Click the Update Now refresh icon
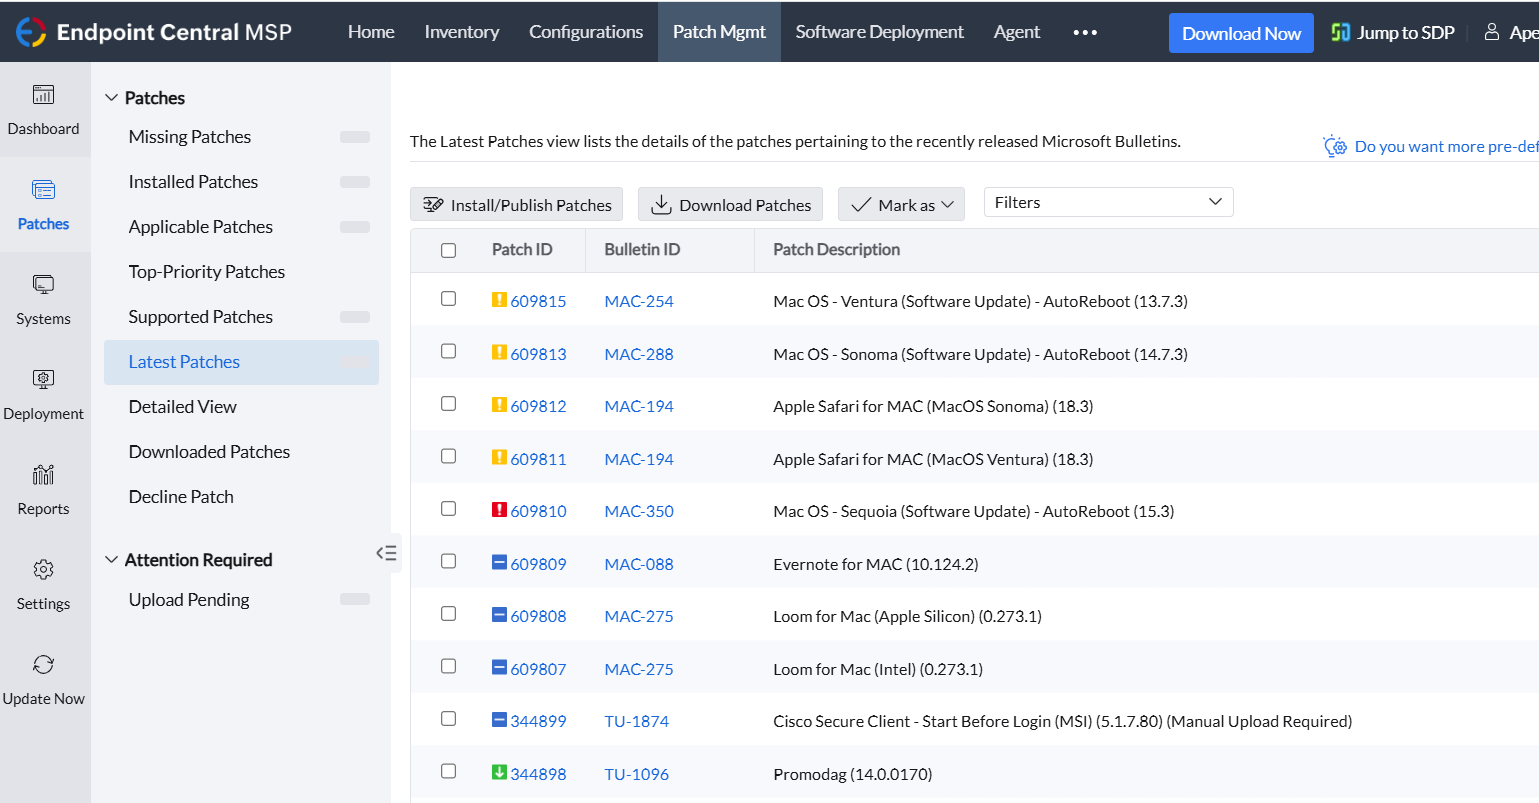The image size is (1539, 803). pyautogui.click(x=43, y=665)
